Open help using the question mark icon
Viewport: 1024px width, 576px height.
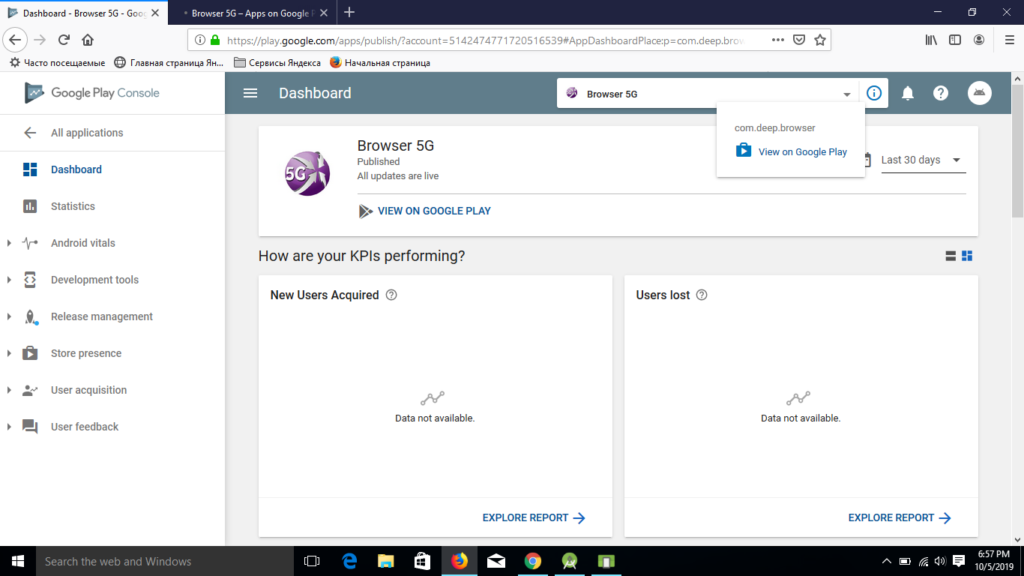pos(940,92)
